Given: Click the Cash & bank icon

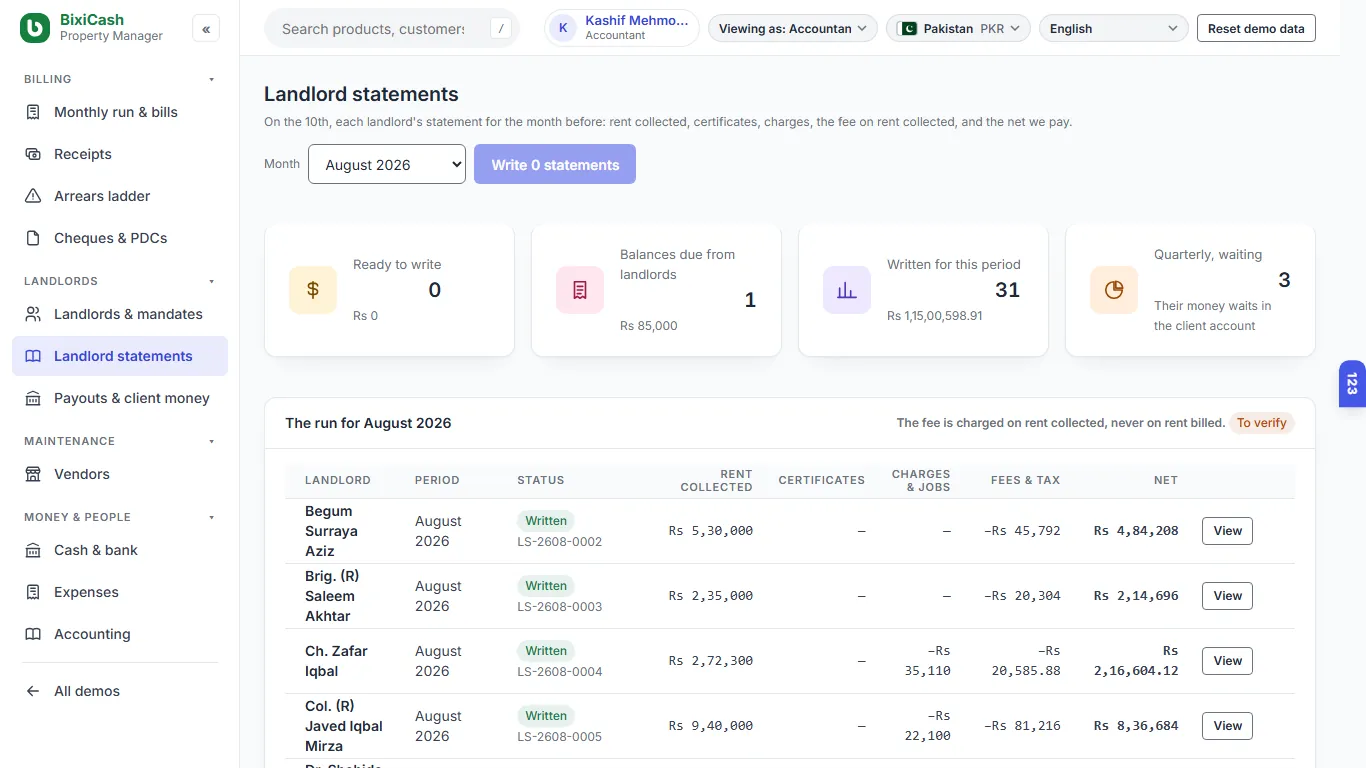Looking at the screenshot, I should point(33,550).
